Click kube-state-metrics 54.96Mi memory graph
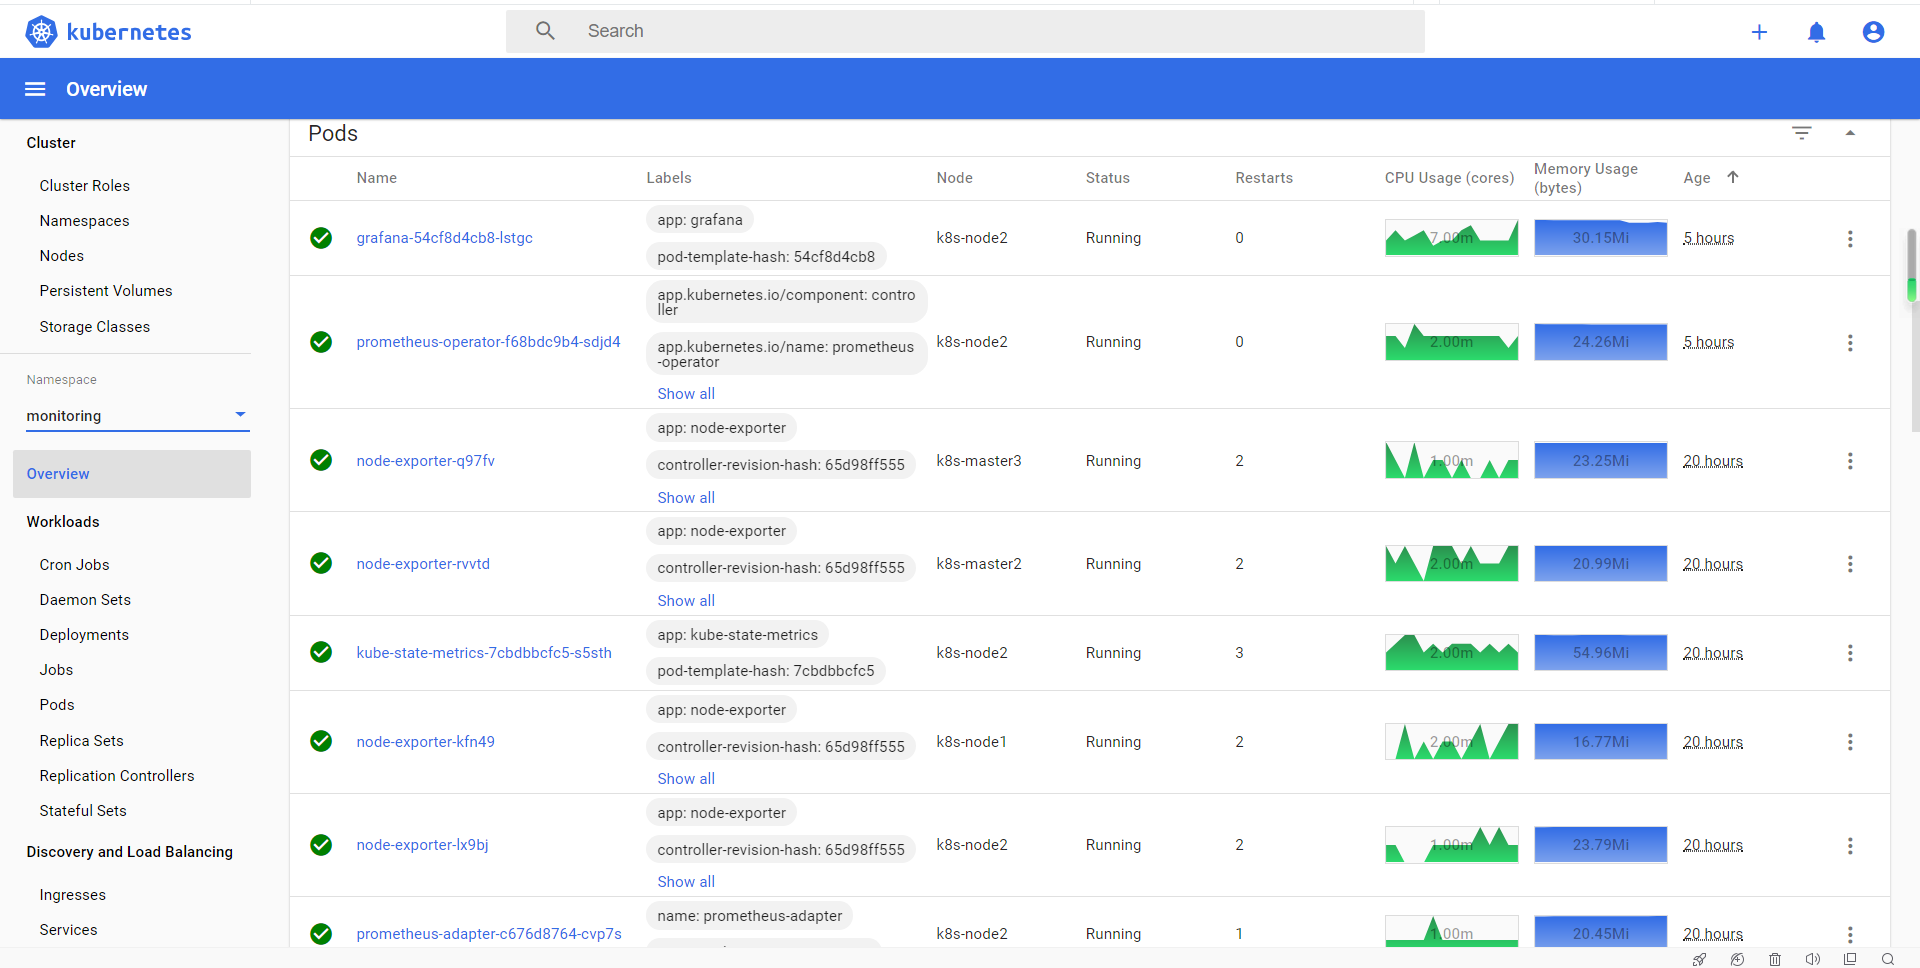This screenshot has height=968, width=1920. click(1601, 653)
